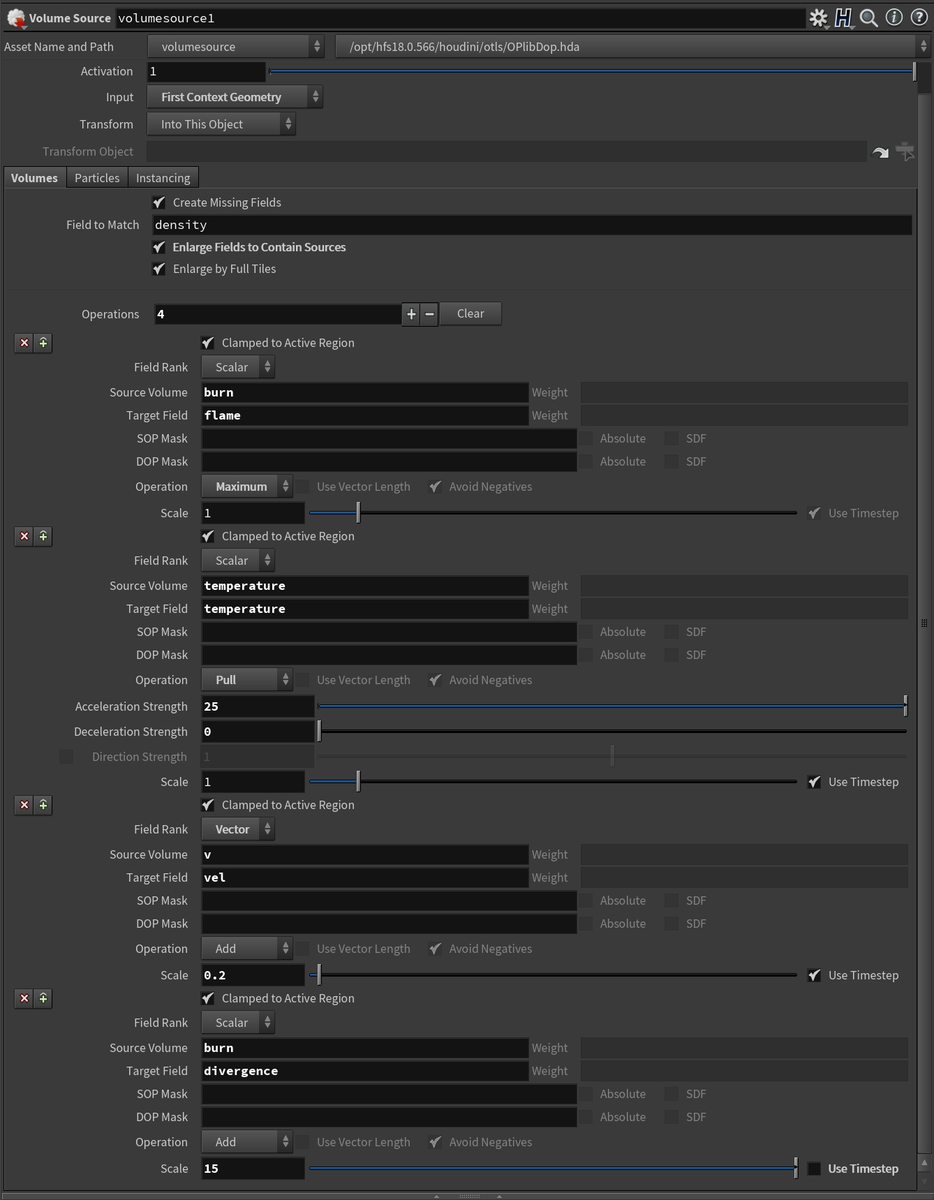Click the node name field volumesource1
This screenshot has height=1200, width=934.
(x=459, y=18)
